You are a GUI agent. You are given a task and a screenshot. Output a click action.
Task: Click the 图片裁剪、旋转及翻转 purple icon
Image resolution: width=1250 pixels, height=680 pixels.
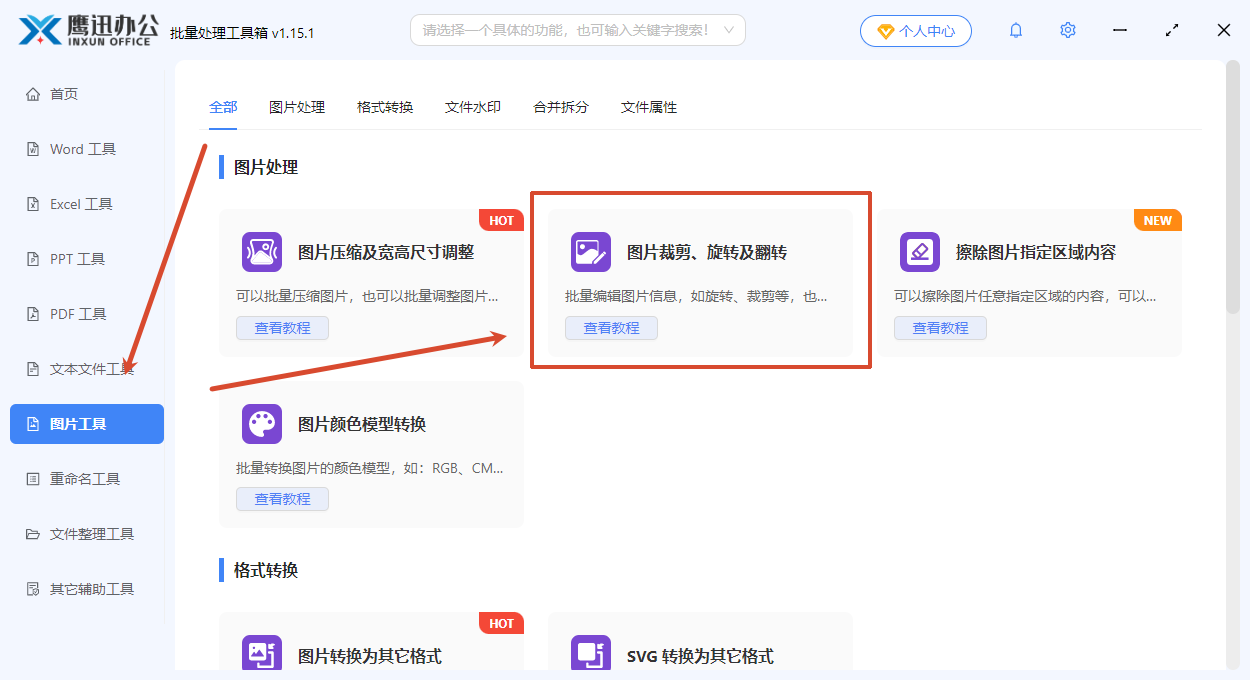(591, 252)
